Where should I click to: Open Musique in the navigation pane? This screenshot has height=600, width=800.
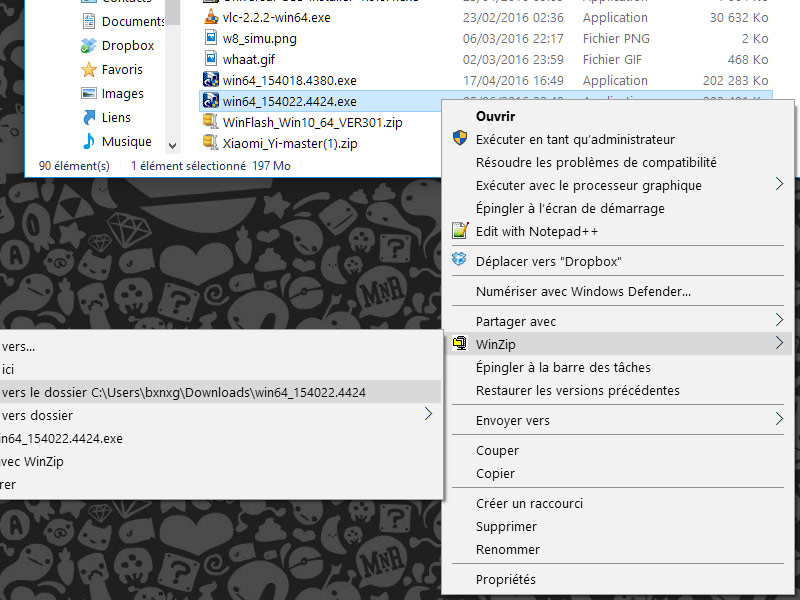pos(127,141)
